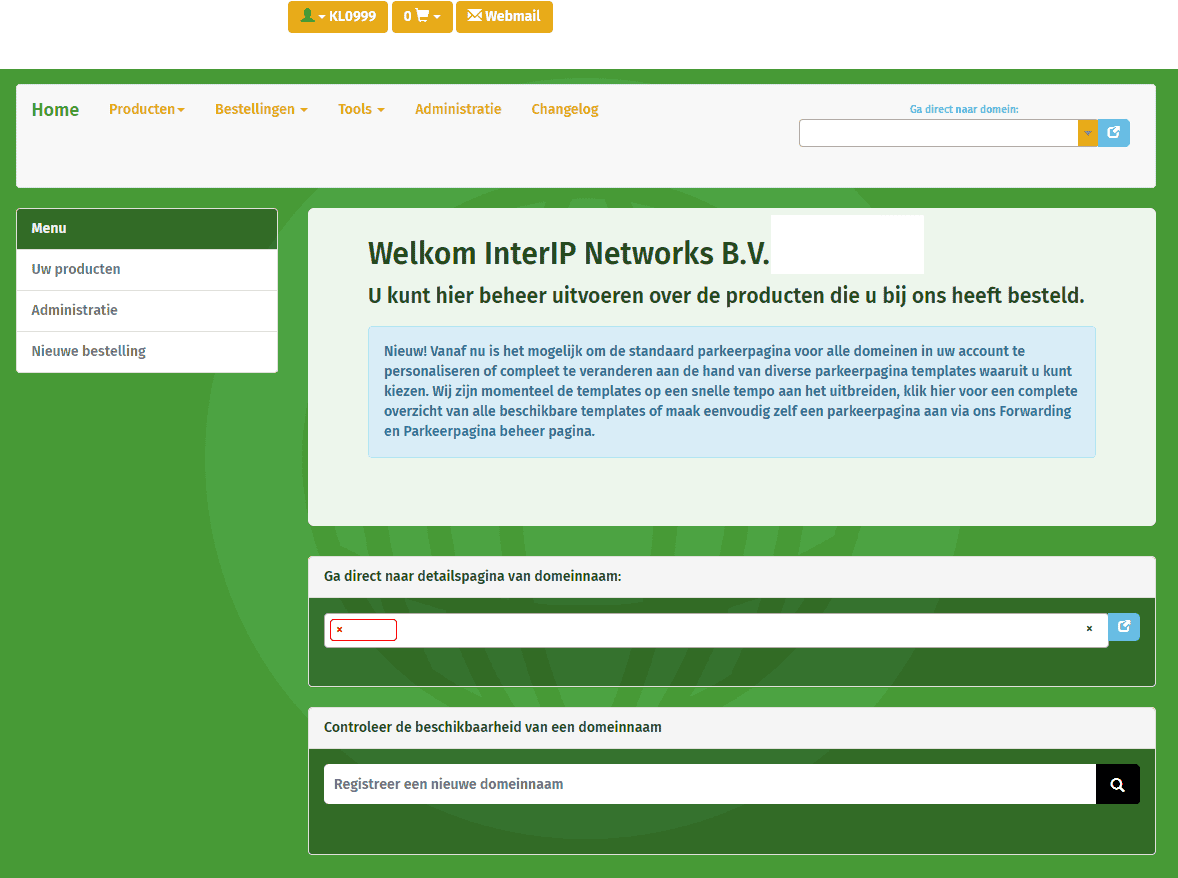
Task: Expand the Bestellingen dropdown menu
Action: click(260, 109)
